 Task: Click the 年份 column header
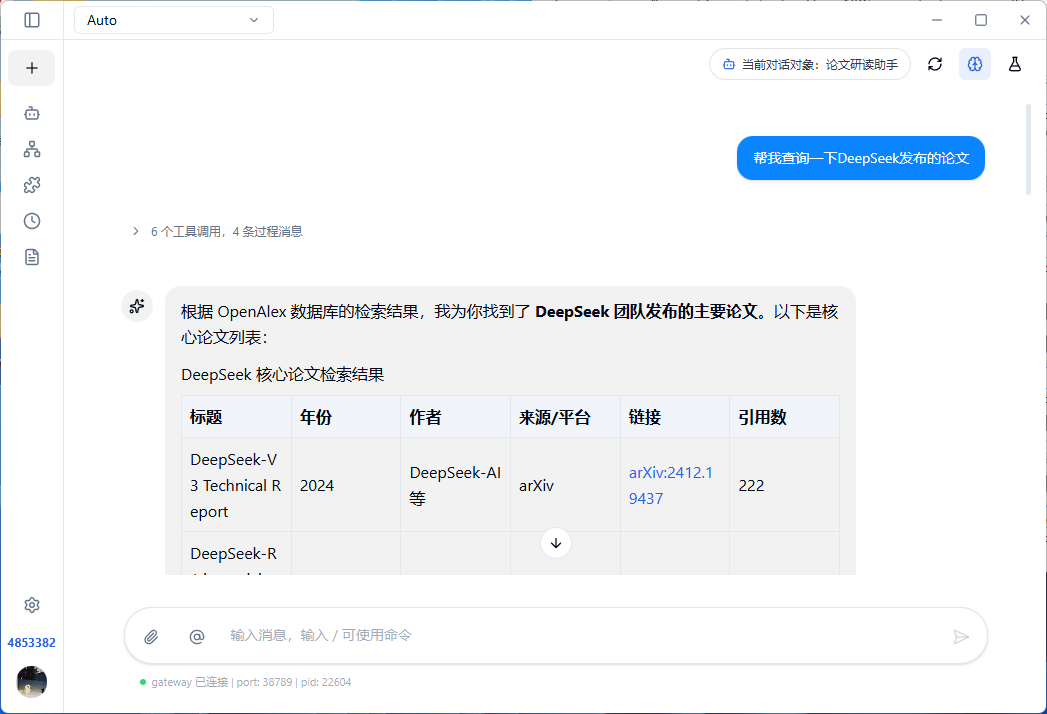click(346, 417)
